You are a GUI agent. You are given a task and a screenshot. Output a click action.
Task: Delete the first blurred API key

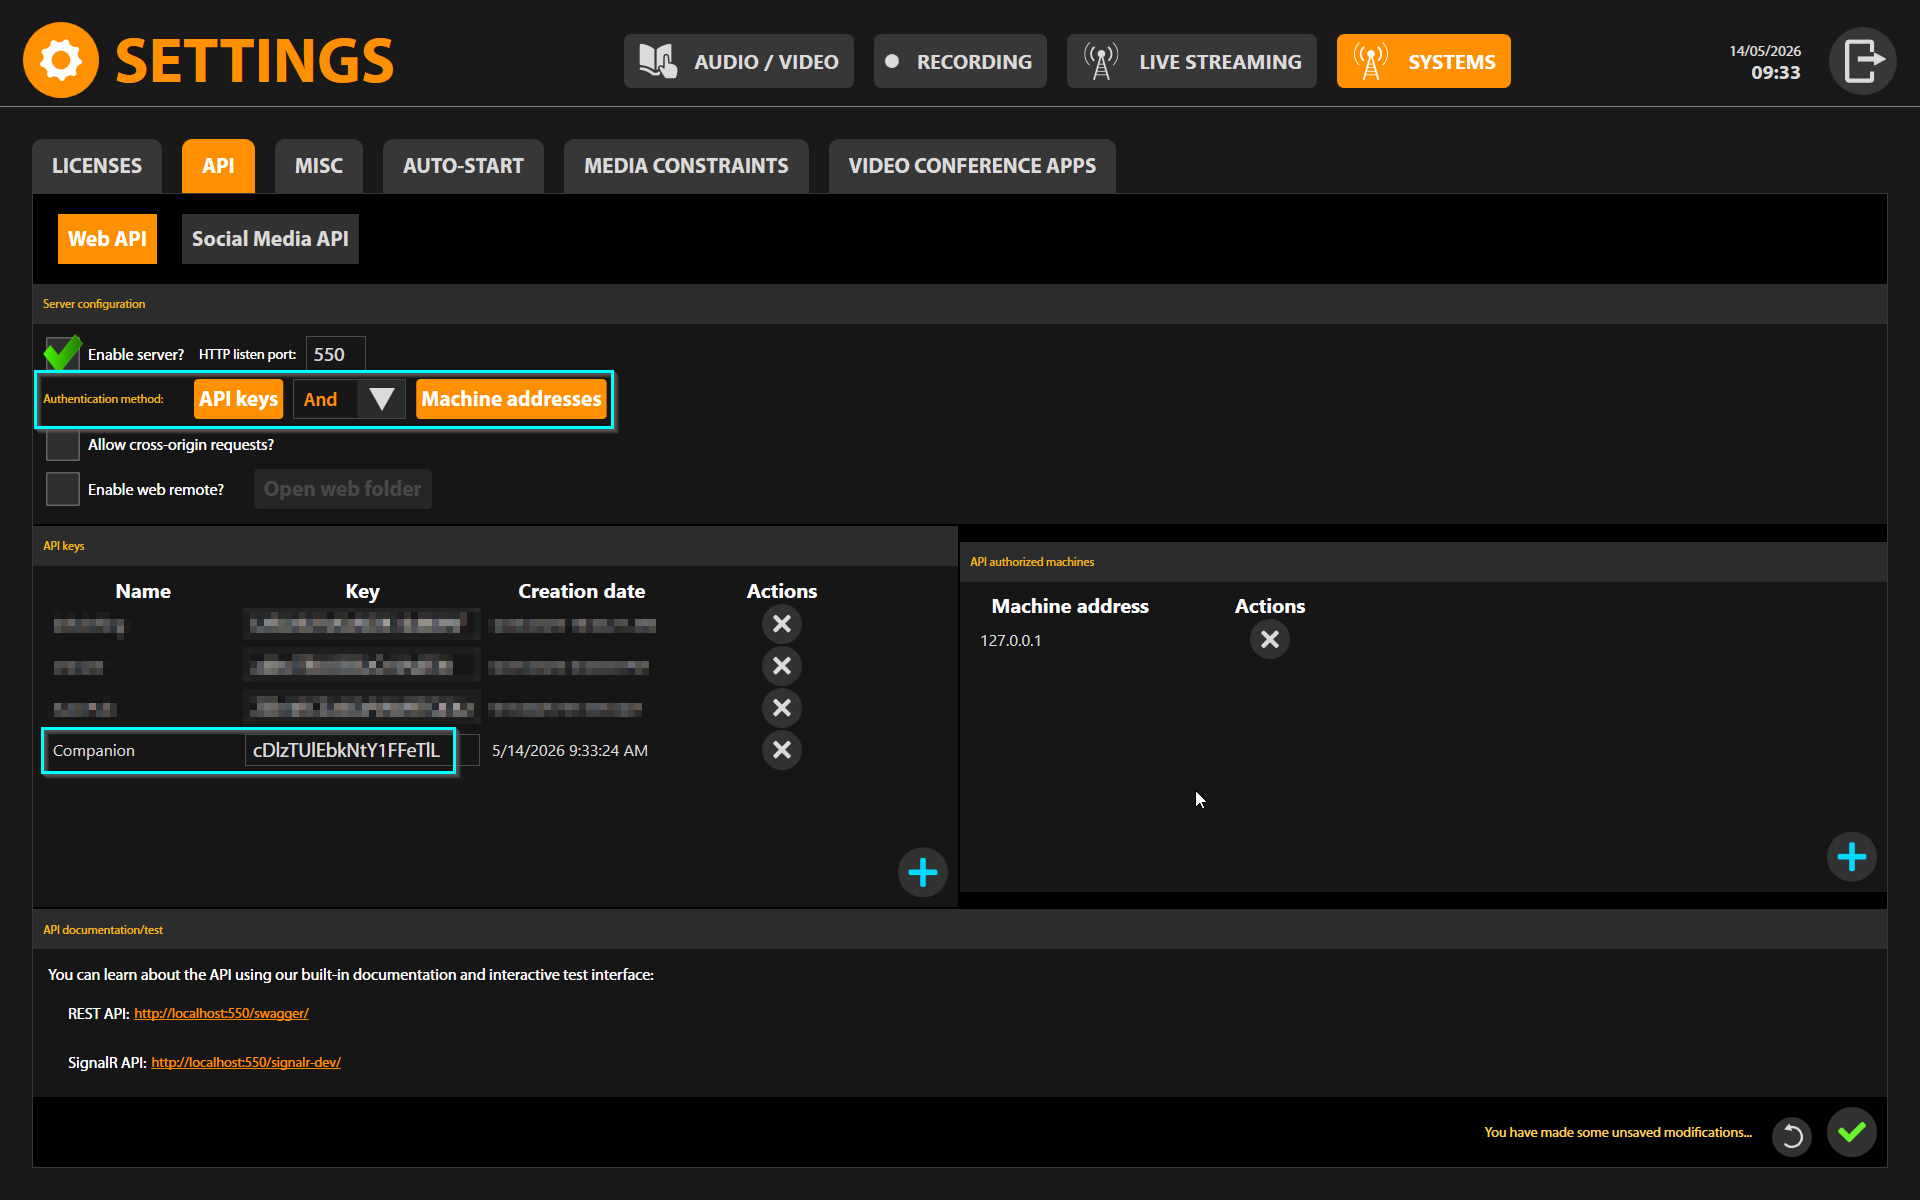pyautogui.click(x=782, y=624)
